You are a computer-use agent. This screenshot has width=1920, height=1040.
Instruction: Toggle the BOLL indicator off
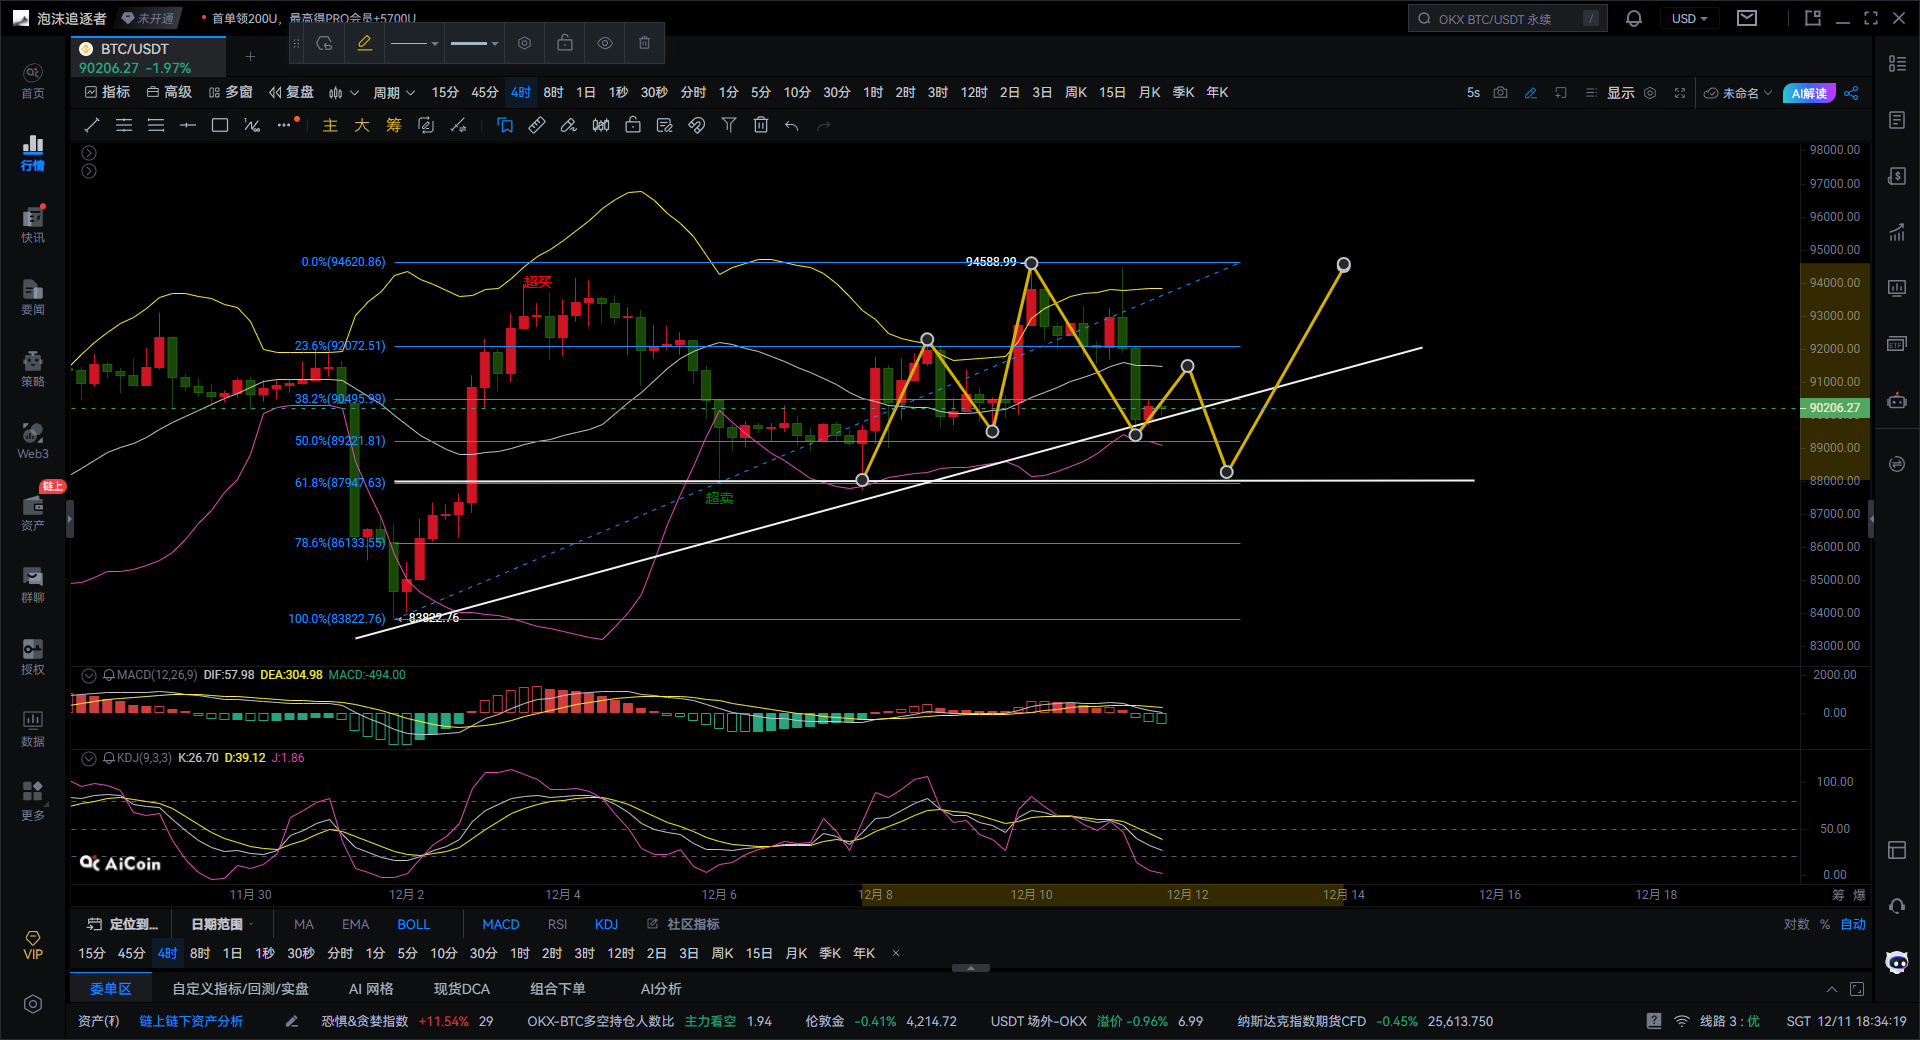click(x=413, y=924)
